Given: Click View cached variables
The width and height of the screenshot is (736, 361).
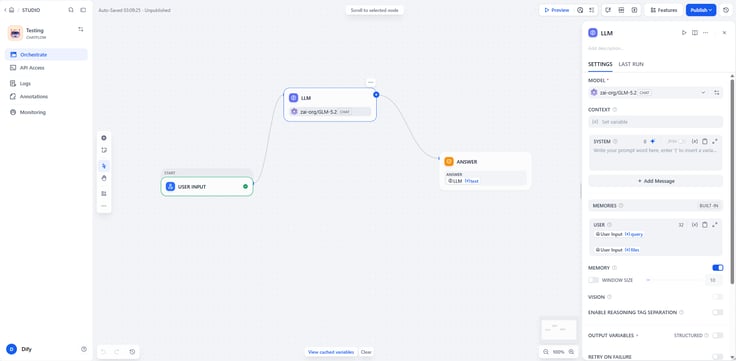Looking at the screenshot, I should pyautogui.click(x=331, y=352).
